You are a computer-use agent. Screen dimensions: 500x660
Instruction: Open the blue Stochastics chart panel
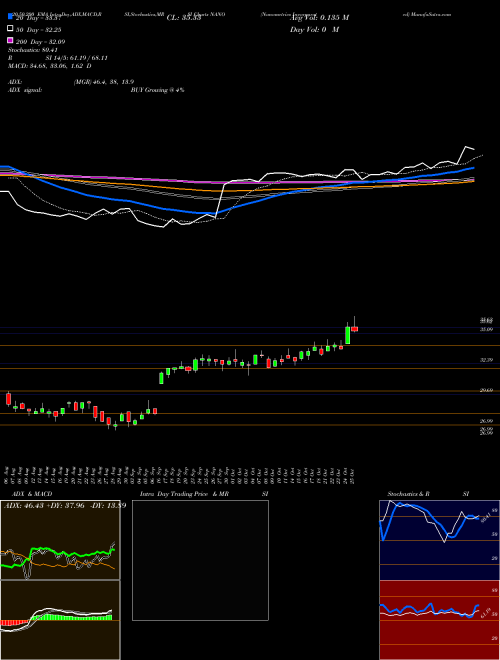(x=439, y=540)
